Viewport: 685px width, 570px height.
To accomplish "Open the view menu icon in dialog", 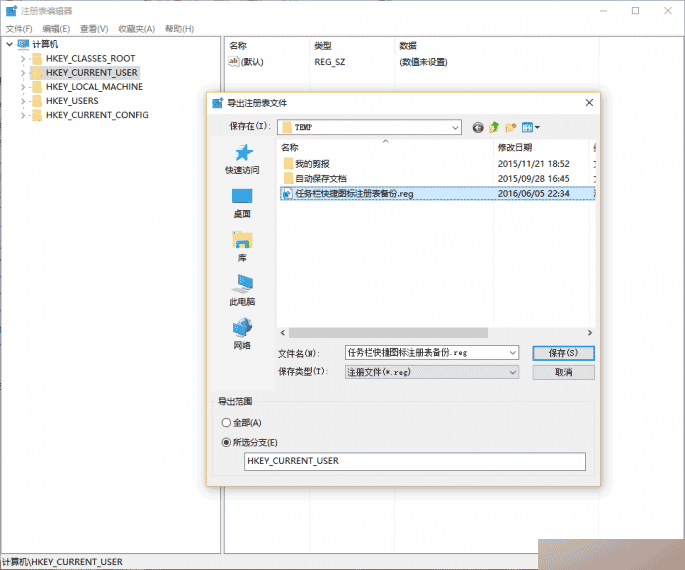I will [531, 127].
